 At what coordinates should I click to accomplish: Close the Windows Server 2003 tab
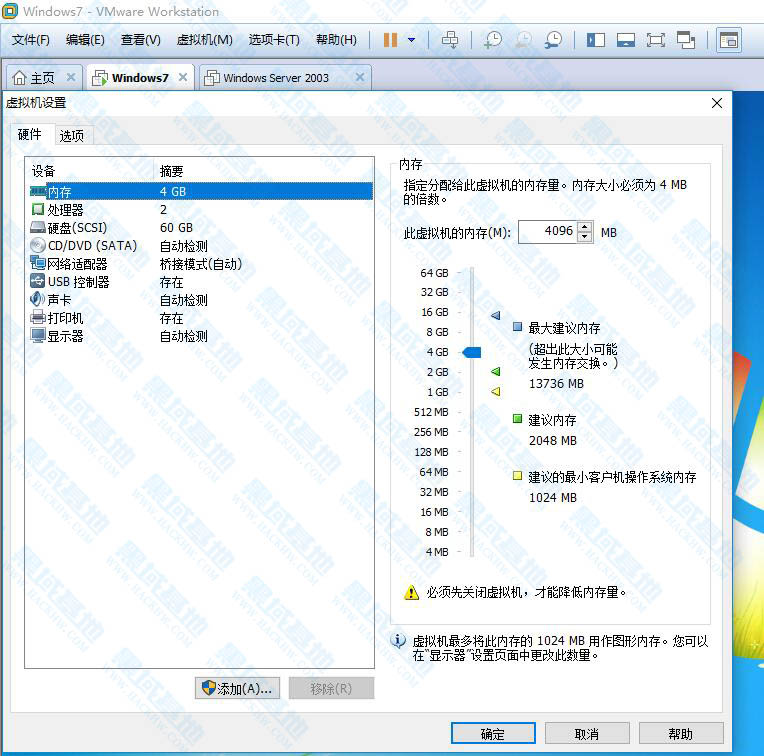coord(360,77)
